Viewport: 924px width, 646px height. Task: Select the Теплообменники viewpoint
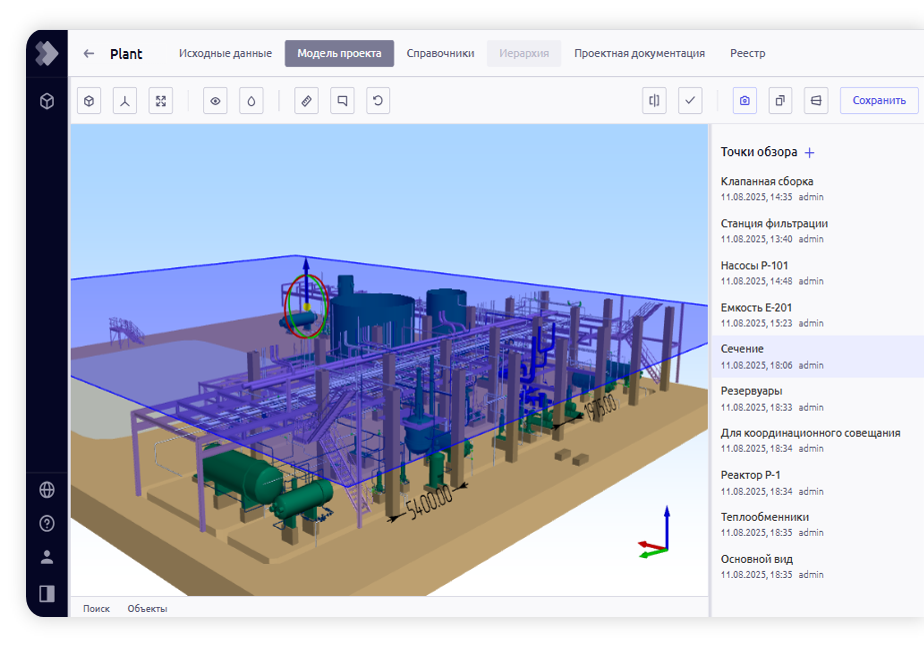pos(818,525)
